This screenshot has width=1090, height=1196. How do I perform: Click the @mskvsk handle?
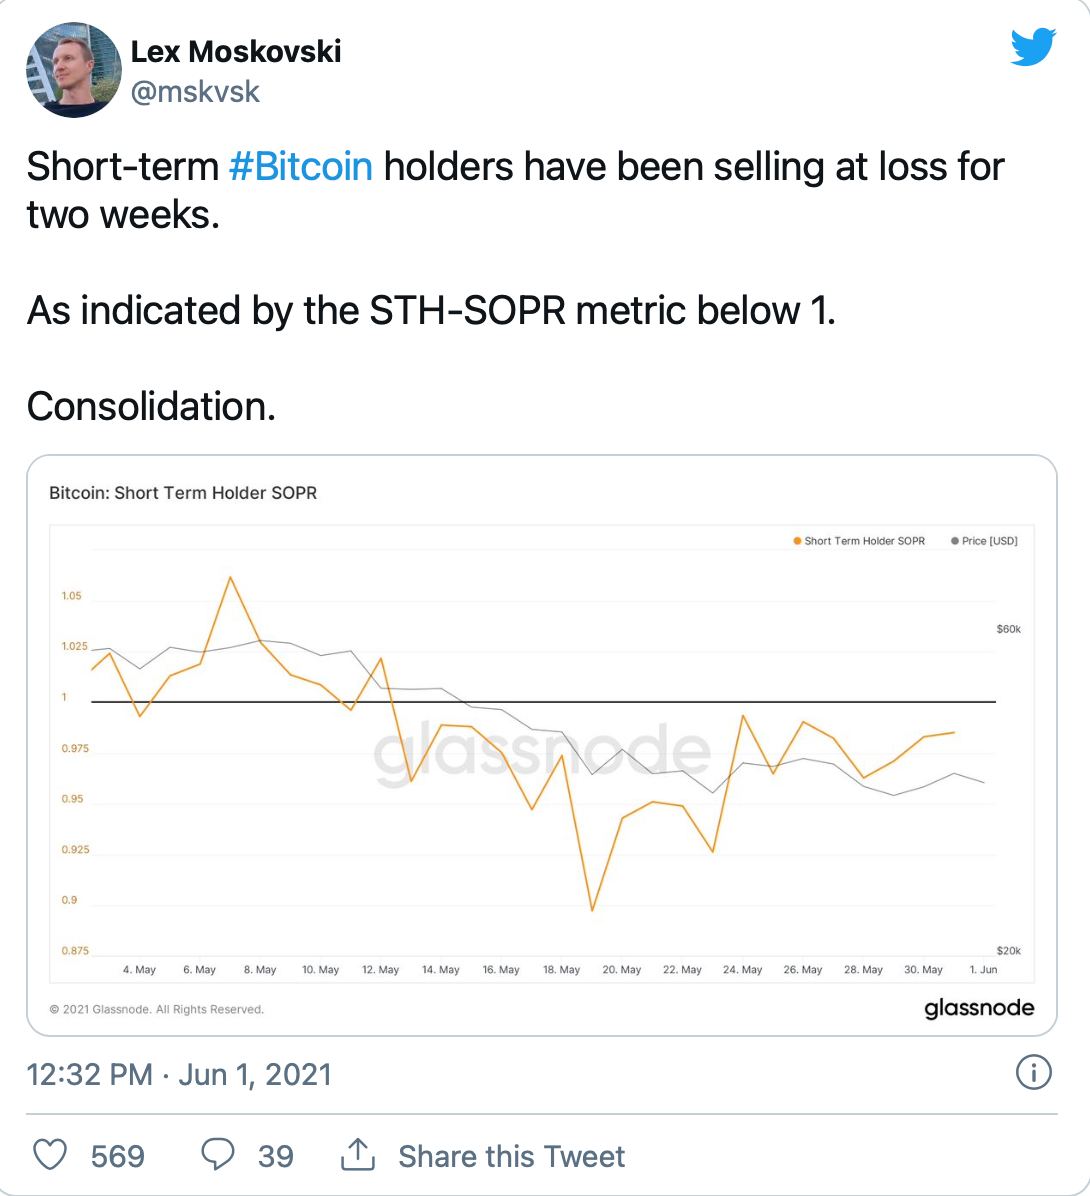pos(195,92)
